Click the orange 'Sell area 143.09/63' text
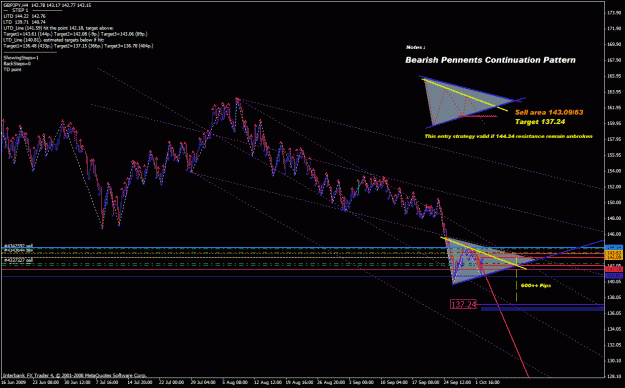625x388 pixels. (x=549, y=112)
